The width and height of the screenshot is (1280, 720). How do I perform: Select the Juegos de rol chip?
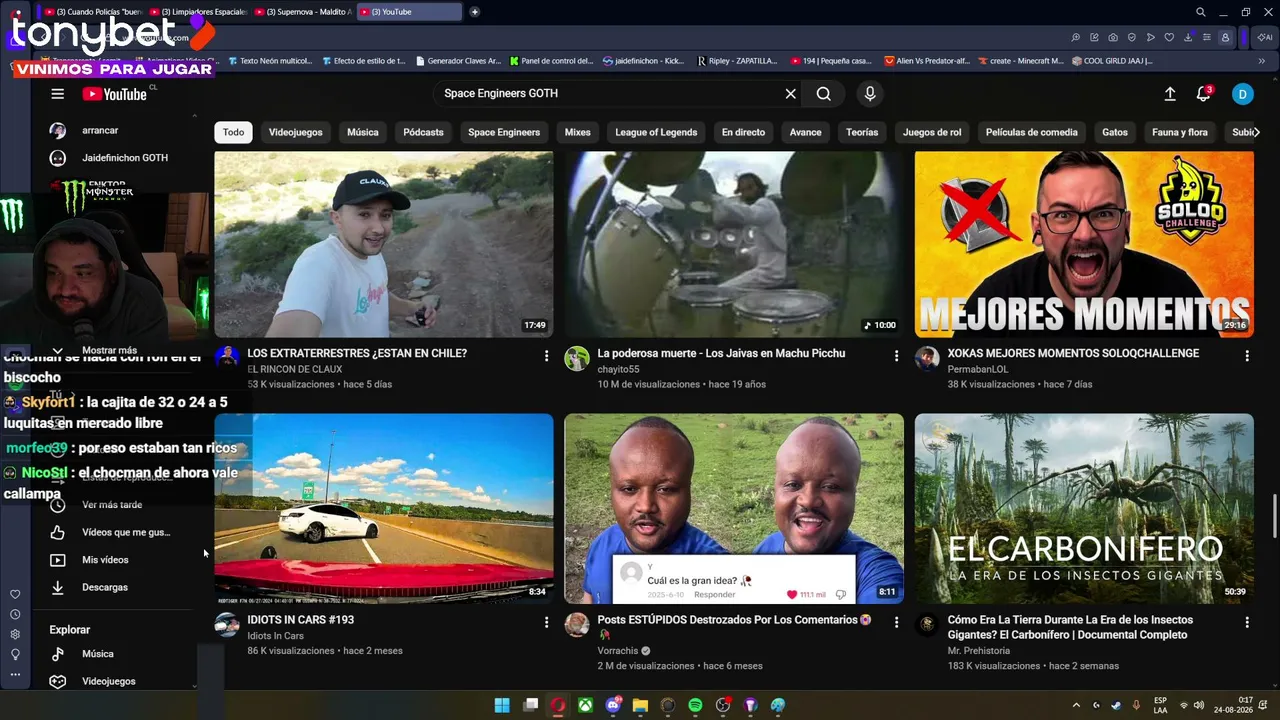[x=932, y=132]
